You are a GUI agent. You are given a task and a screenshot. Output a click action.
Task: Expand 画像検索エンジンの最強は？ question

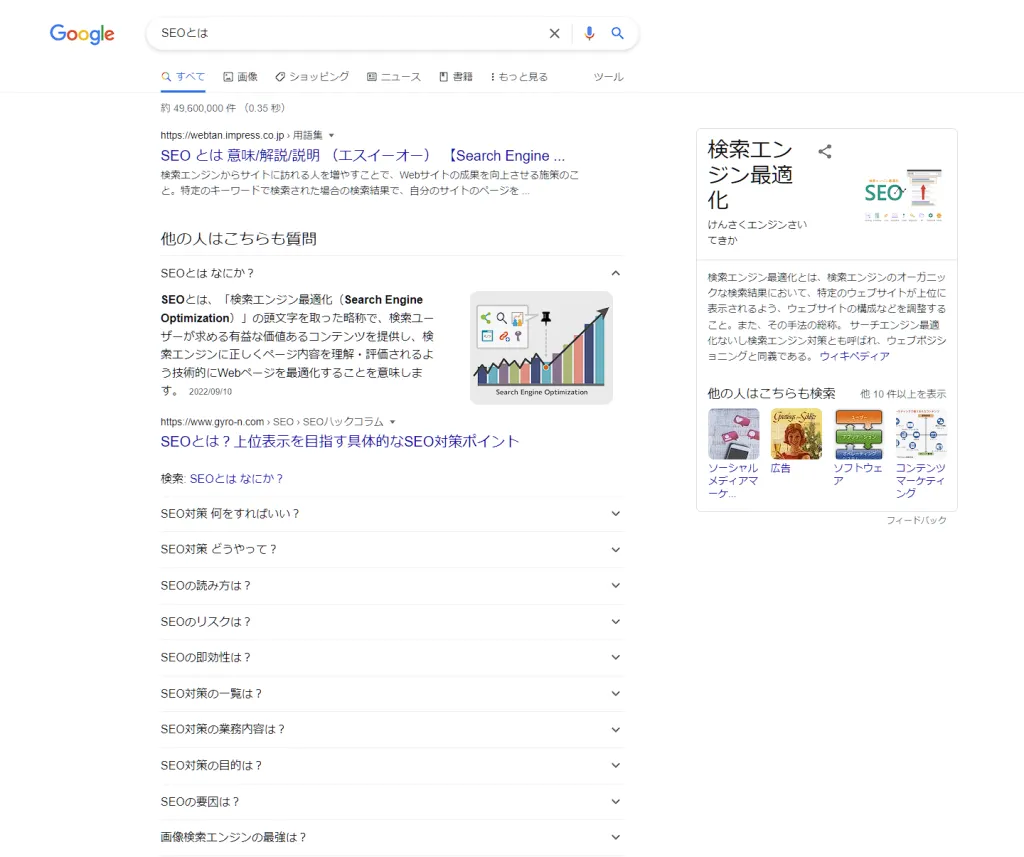coord(392,837)
